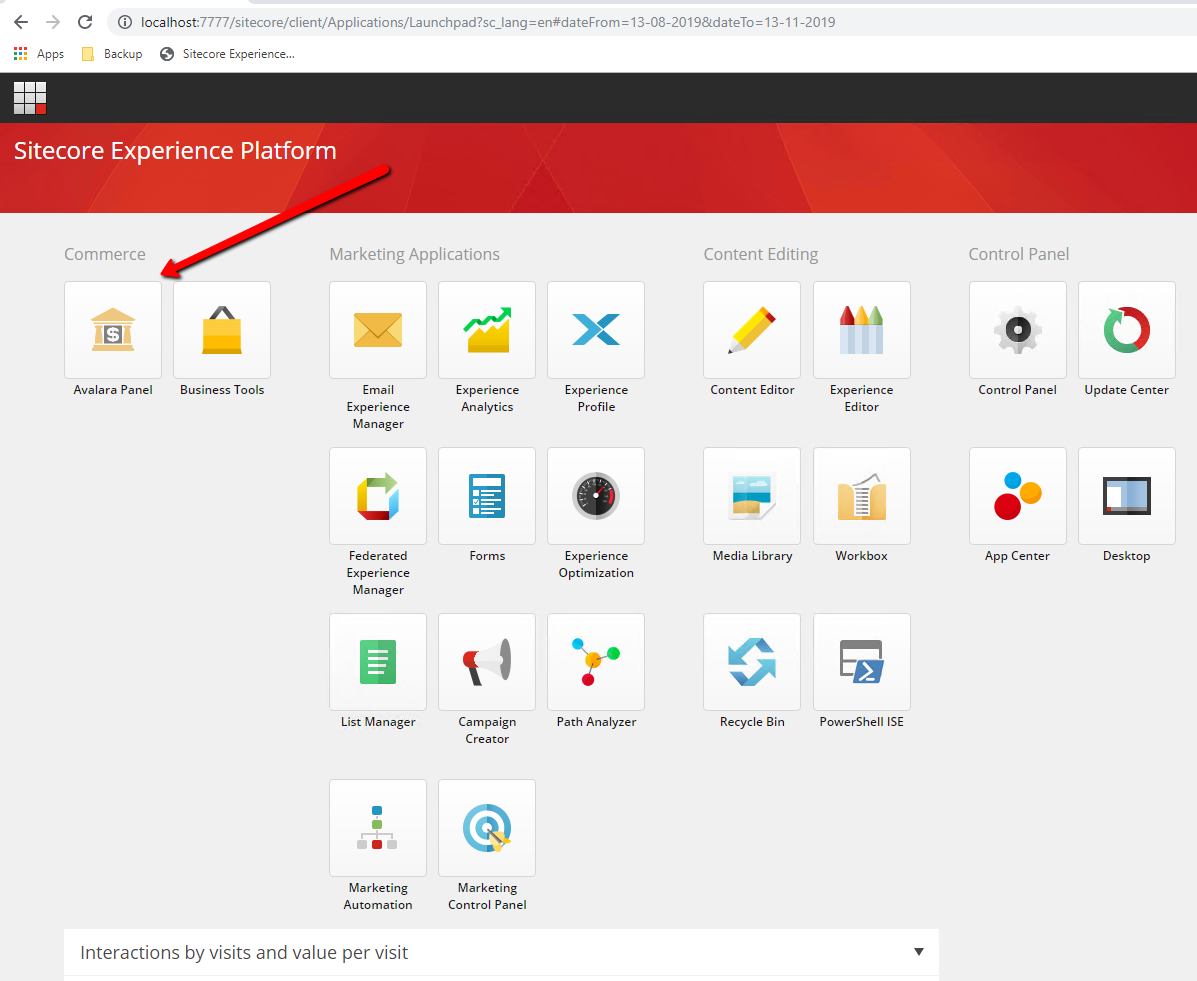Open Email Experience Manager envelope icon
Screen dimensions: 1197x981
pyautogui.click(x=378, y=330)
